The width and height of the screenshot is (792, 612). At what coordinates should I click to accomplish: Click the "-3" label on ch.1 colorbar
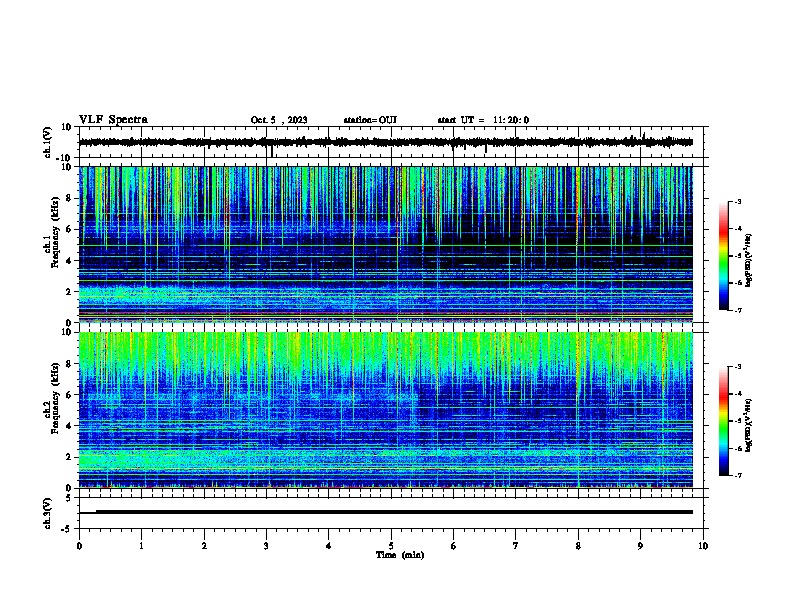tap(738, 201)
